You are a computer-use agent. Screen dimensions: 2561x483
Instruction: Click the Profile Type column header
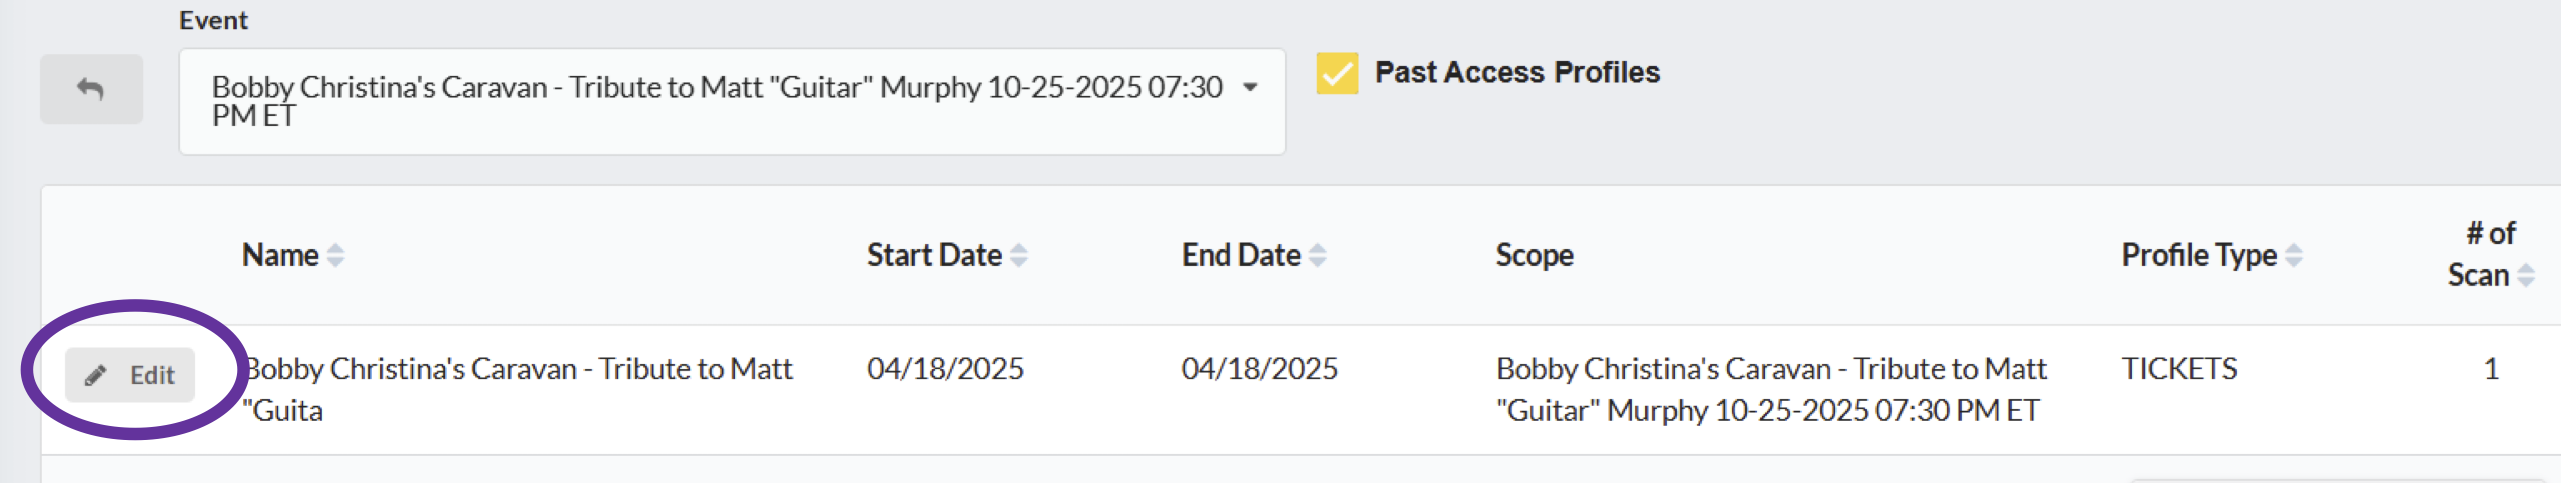point(2199,255)
